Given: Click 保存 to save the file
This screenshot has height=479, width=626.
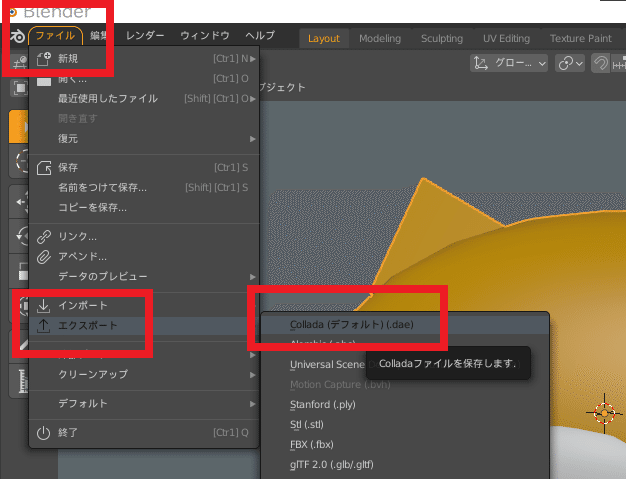Looking at the screenshot, I should coord(144,167).
